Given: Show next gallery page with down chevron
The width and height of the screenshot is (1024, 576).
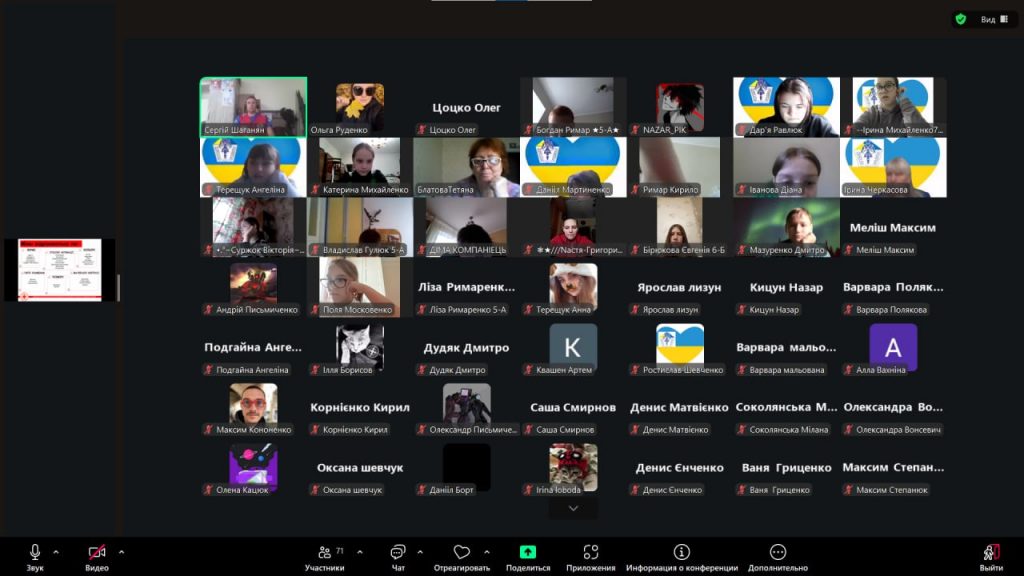Looking at the screenshot, I should click(573, 508).
